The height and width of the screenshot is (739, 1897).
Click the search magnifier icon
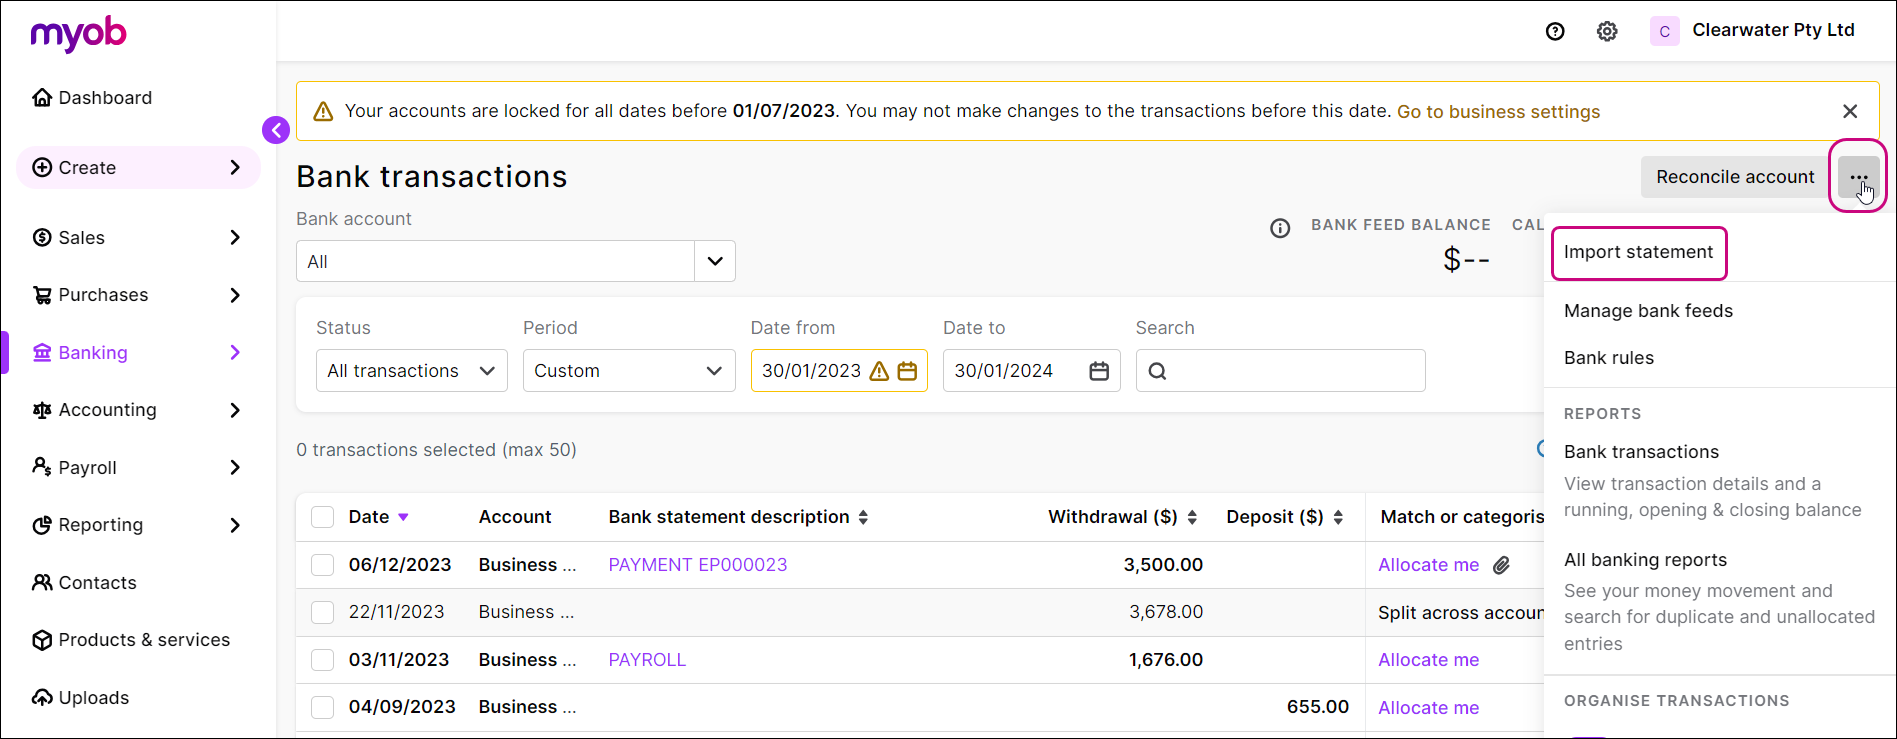1157,371
